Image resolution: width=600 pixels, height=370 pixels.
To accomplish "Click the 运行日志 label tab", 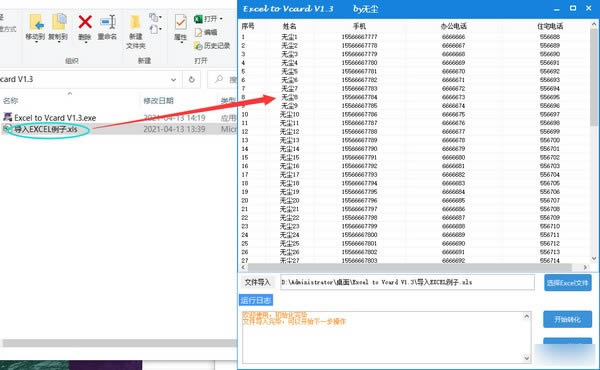I will tap(256, 300).
